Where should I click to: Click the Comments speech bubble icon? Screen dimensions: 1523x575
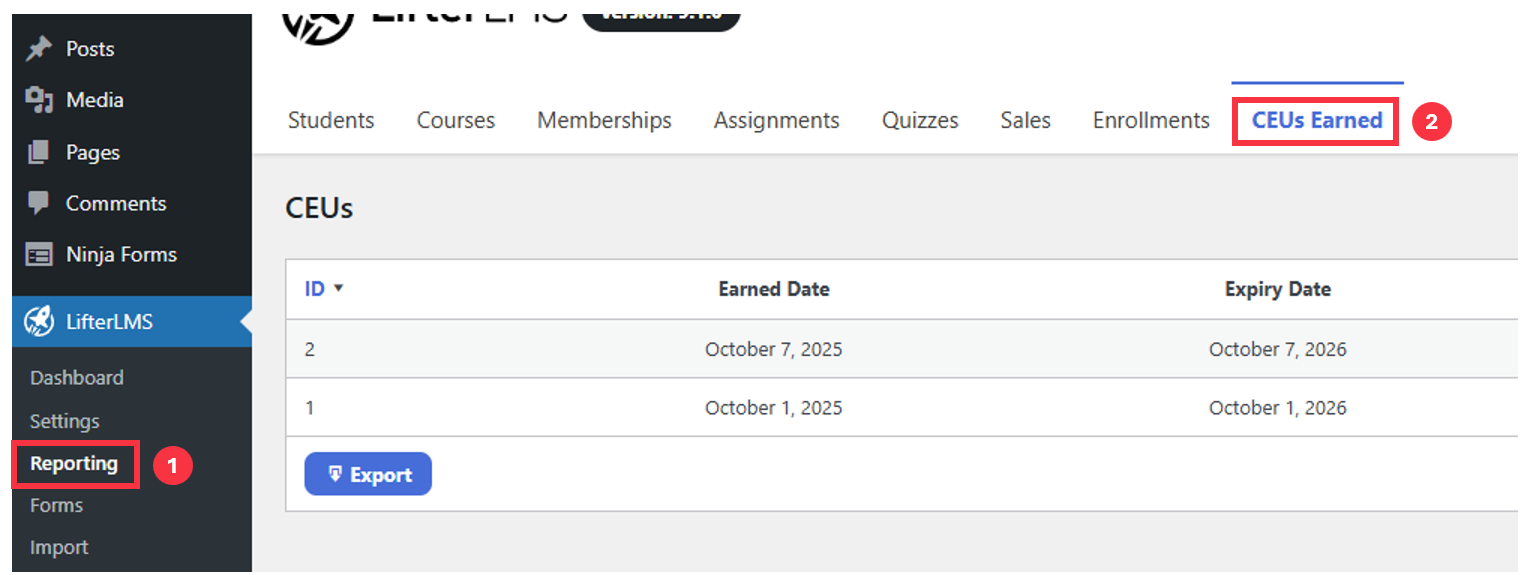(39, 203)
